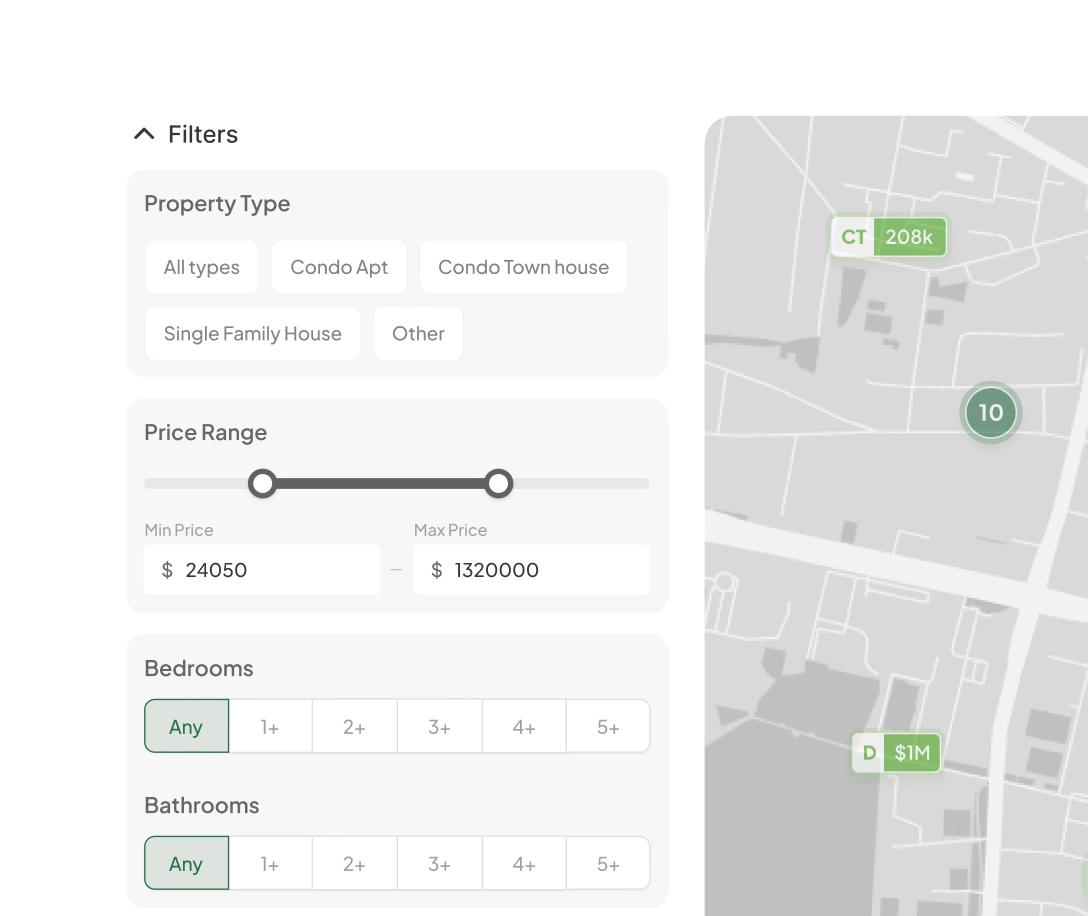Set bathrooms filter to 1+
This screenshot has height=916, width=1088.
coord(270,864)
